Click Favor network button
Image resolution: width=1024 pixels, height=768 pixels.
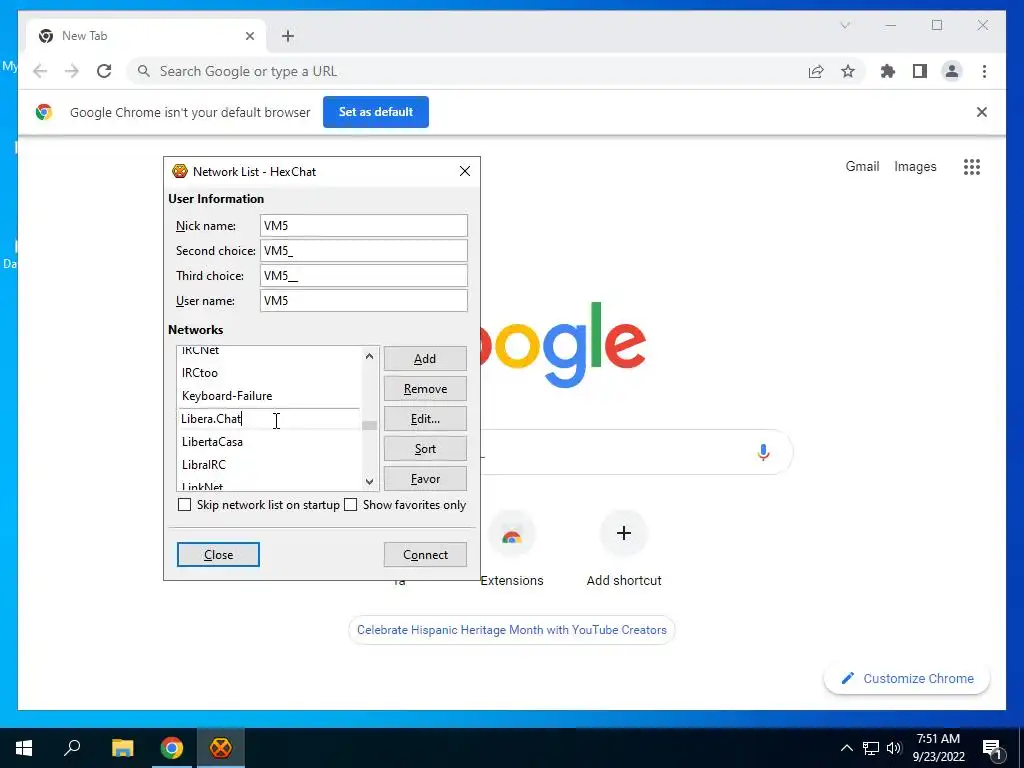(x=425, y=479)
